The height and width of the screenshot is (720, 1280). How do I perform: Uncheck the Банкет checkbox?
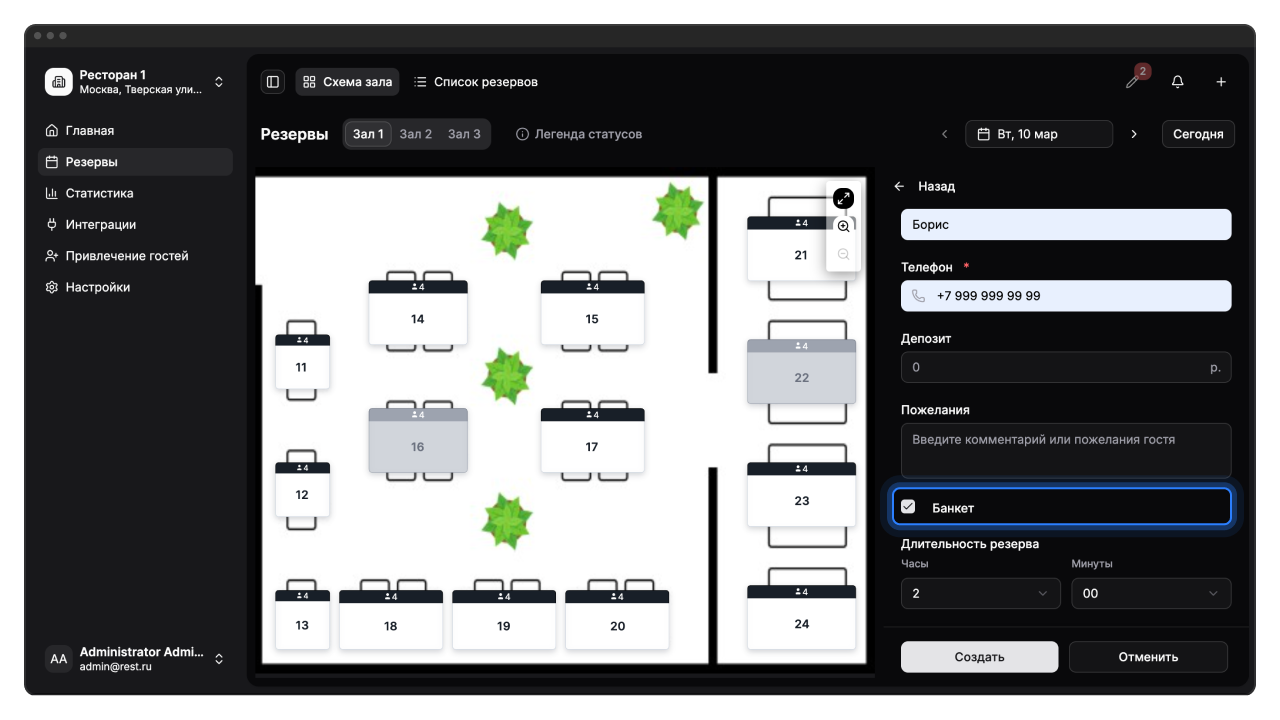point(908,507)
